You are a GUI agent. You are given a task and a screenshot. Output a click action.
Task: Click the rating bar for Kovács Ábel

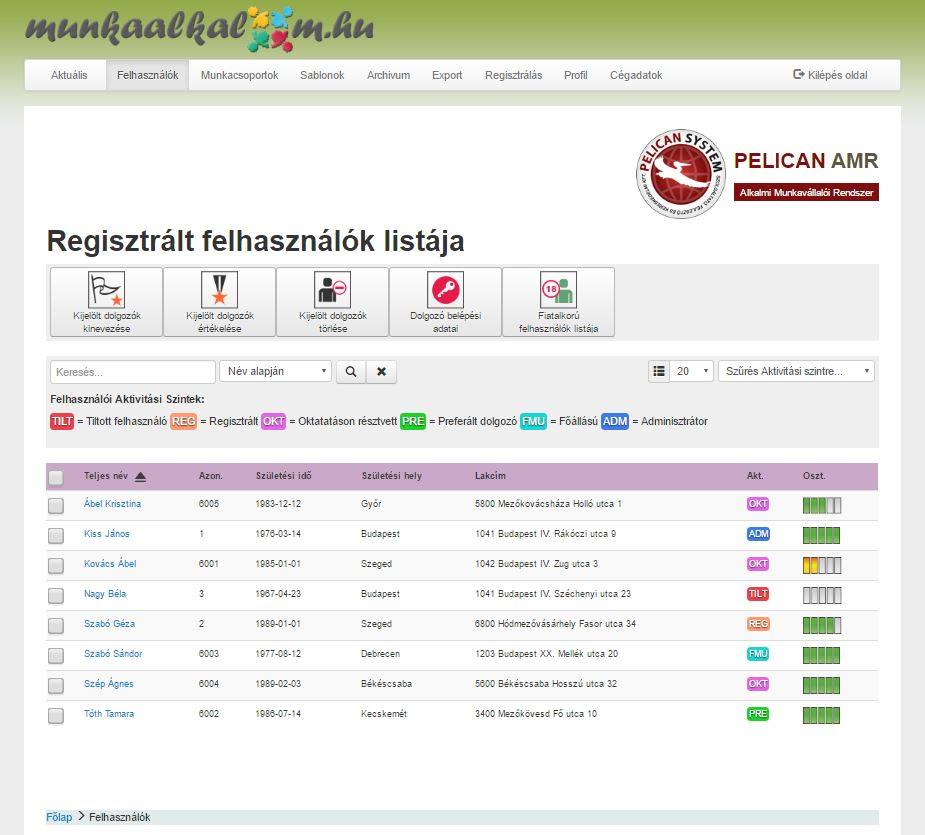pos(821,565)
